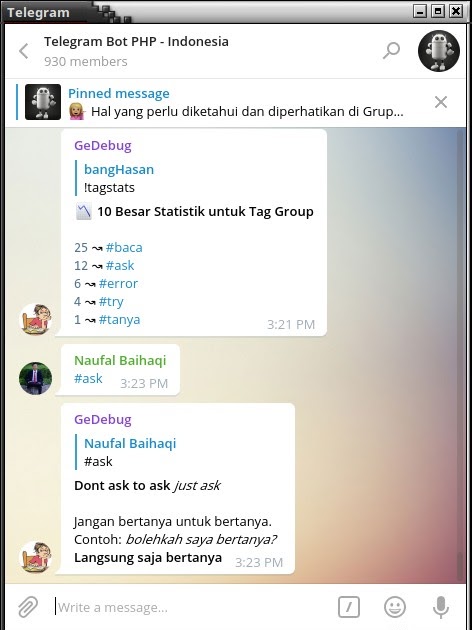Jump to quoted bangHasan !tagstats reply
Viewport: 472px width, 630px height.
click(x=119, y=178)
